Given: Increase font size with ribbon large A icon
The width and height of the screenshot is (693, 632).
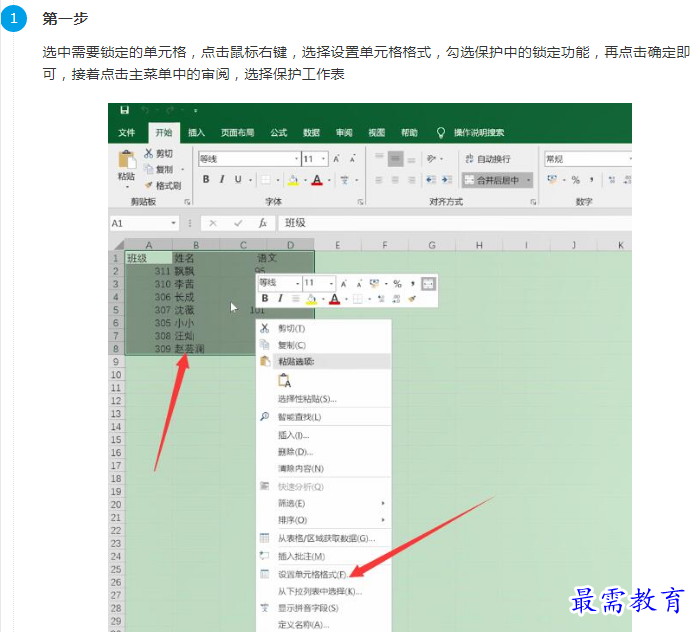Looking at the screenshot, I should click(x=336, y=159).
